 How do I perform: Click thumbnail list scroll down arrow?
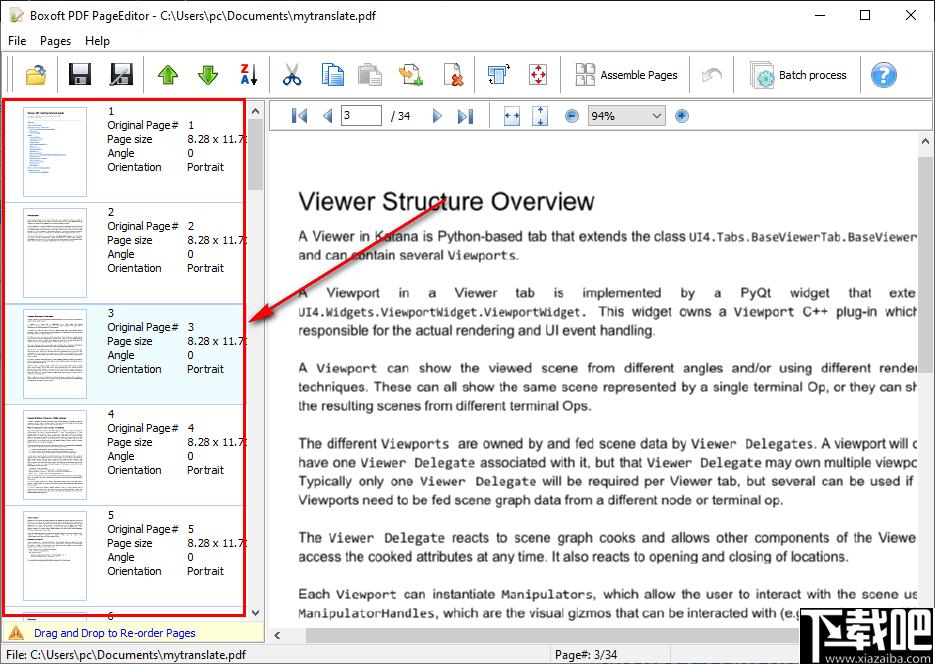(x=255, y=612)
